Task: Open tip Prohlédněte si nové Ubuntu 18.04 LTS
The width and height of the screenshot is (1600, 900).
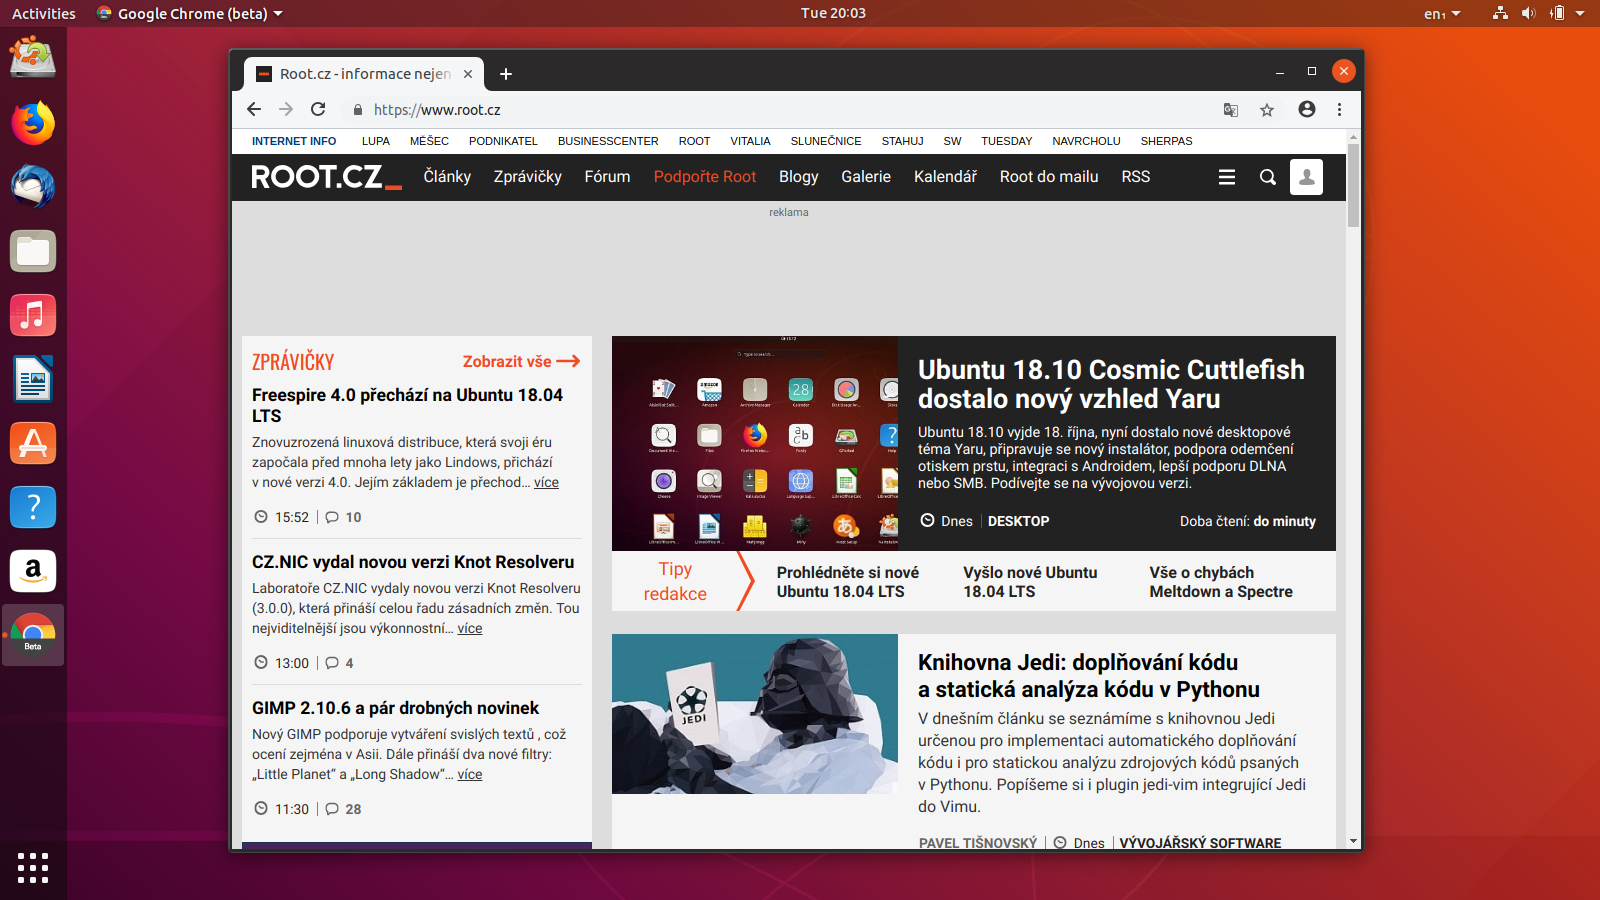Action: [x=848, y=582]
